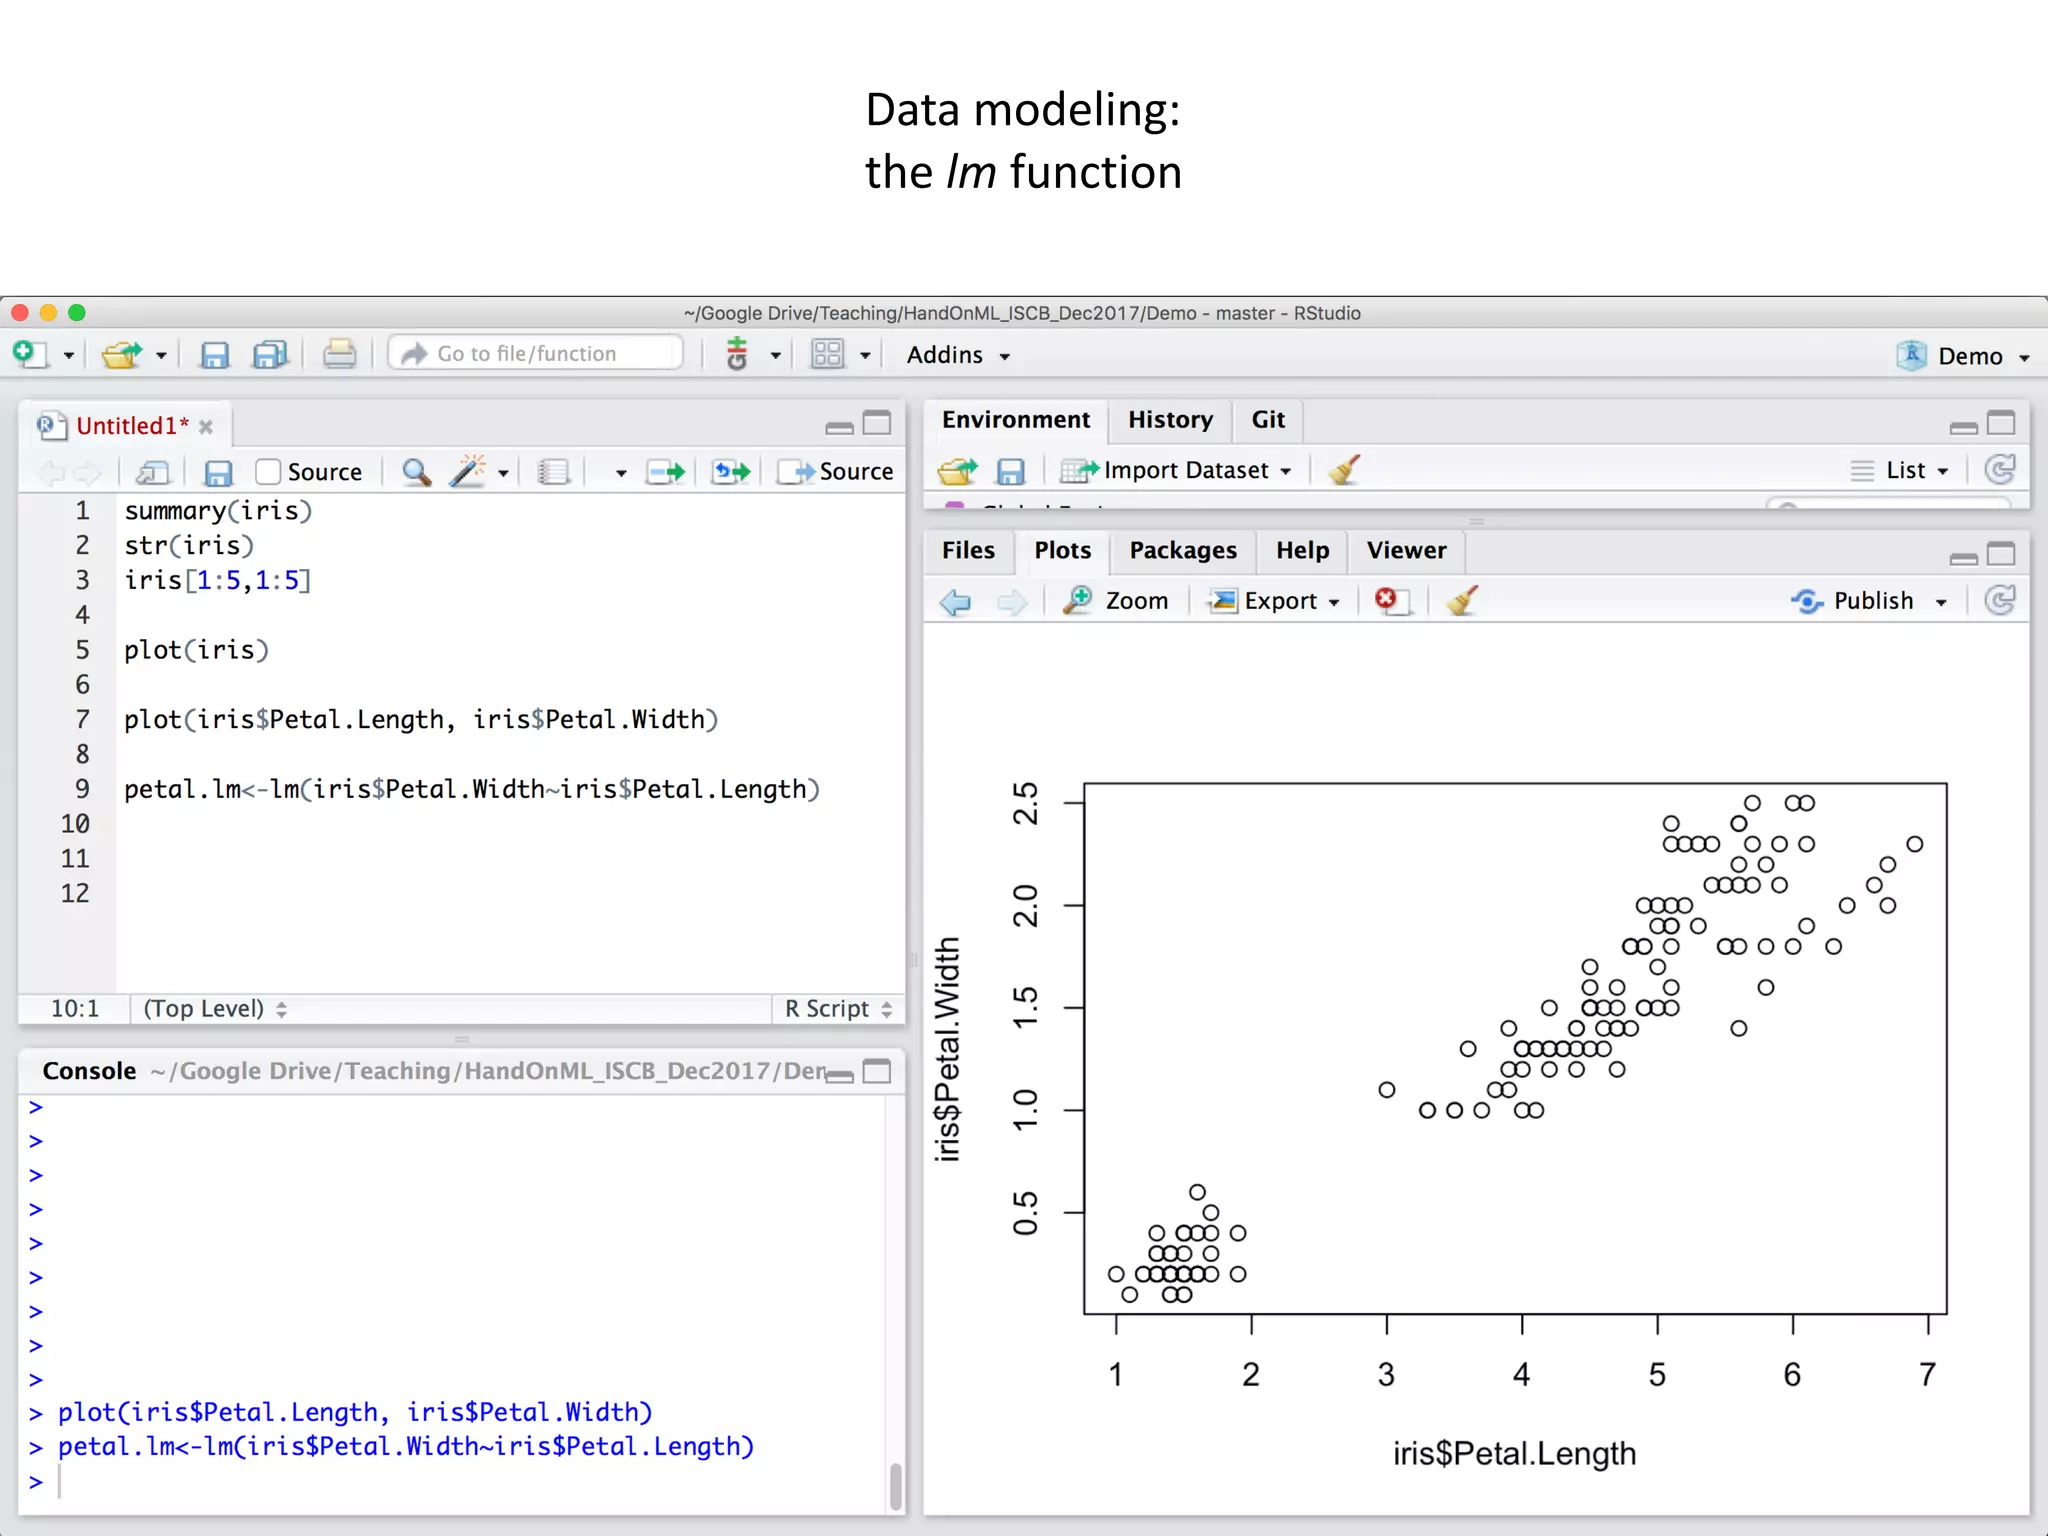Viewport: 2048px width, 1536px height.
Task: Maximize the source editor pane
Action: [x=877, y=424]
